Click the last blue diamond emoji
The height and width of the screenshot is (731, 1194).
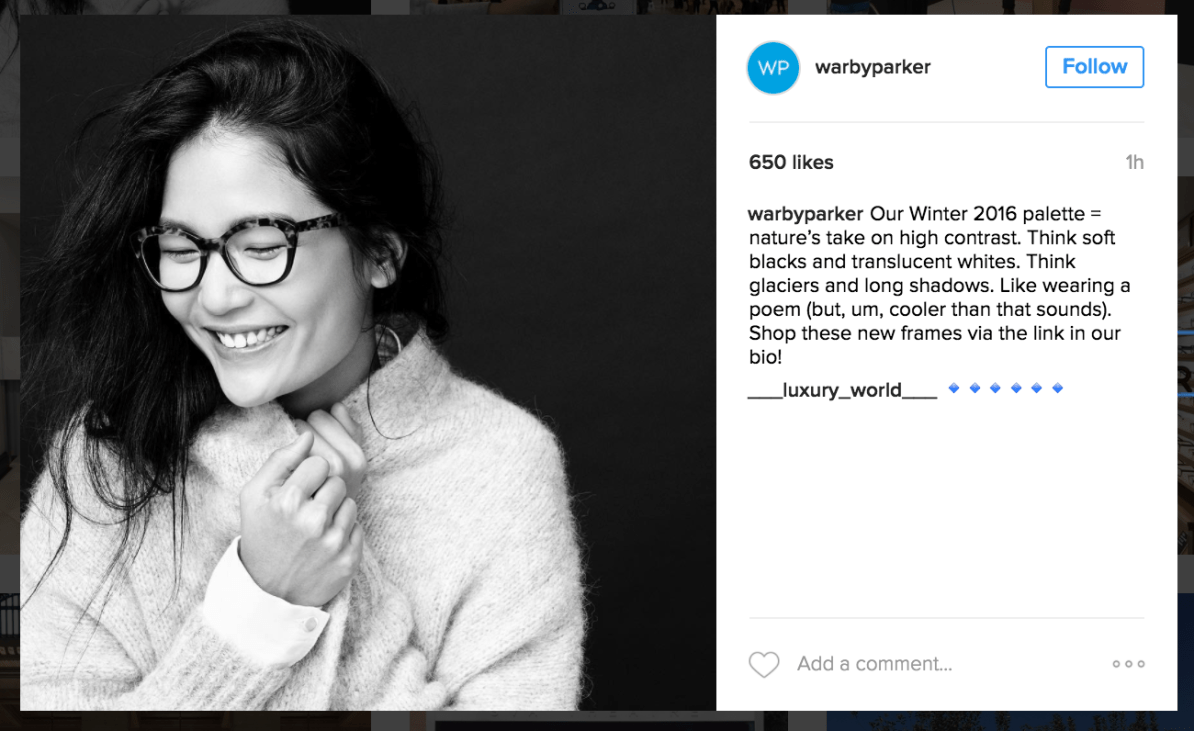[1057, 388]
